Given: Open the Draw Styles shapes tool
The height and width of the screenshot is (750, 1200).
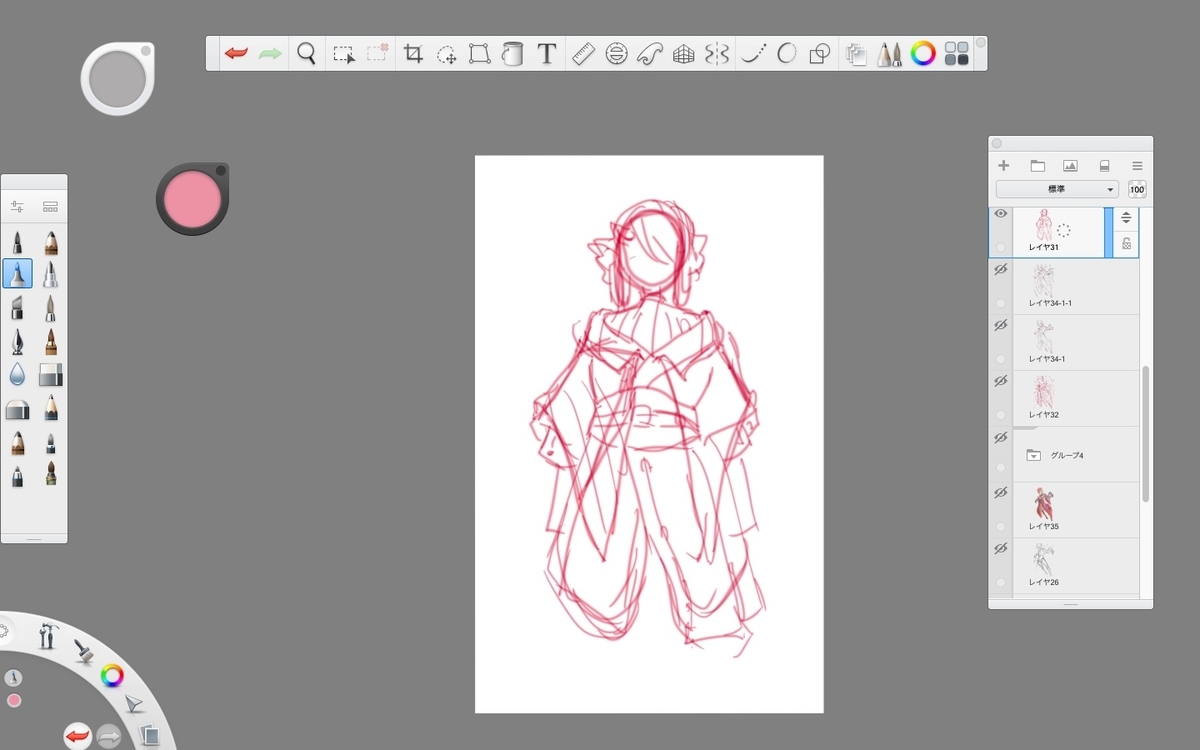Looking at the screenshot, I should click(820, 54).
